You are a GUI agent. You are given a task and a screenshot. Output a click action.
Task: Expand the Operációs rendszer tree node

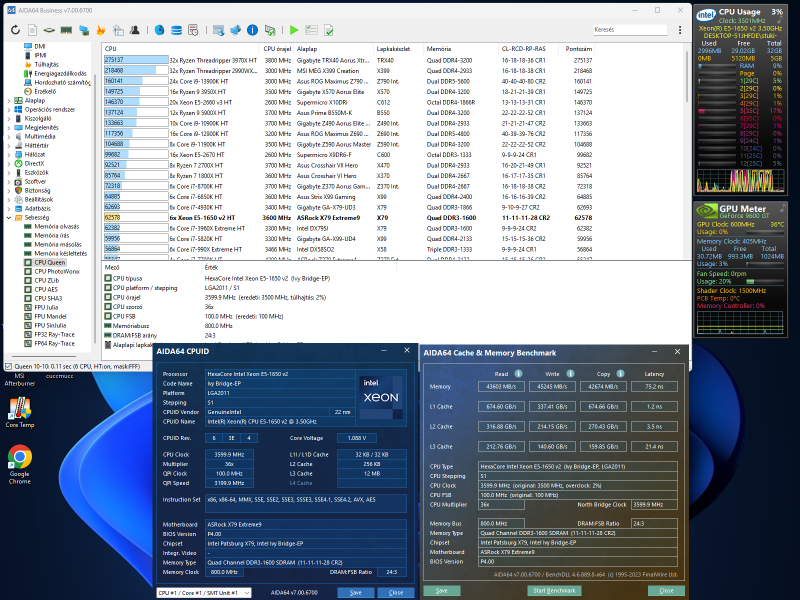[x=9, y=110]
